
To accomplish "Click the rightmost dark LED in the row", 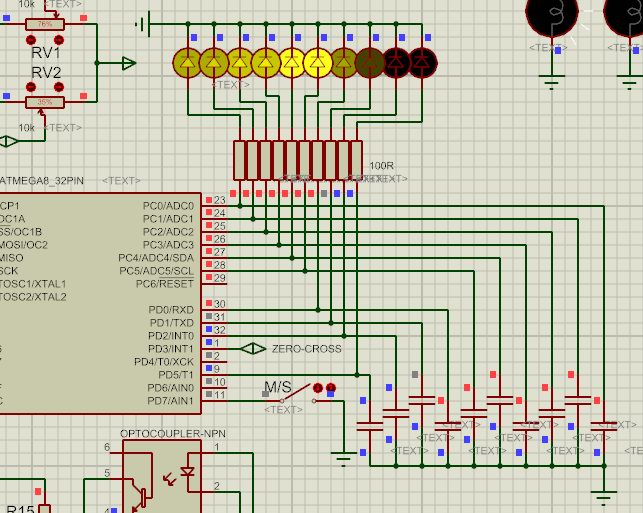I will [x=422, y=64].
